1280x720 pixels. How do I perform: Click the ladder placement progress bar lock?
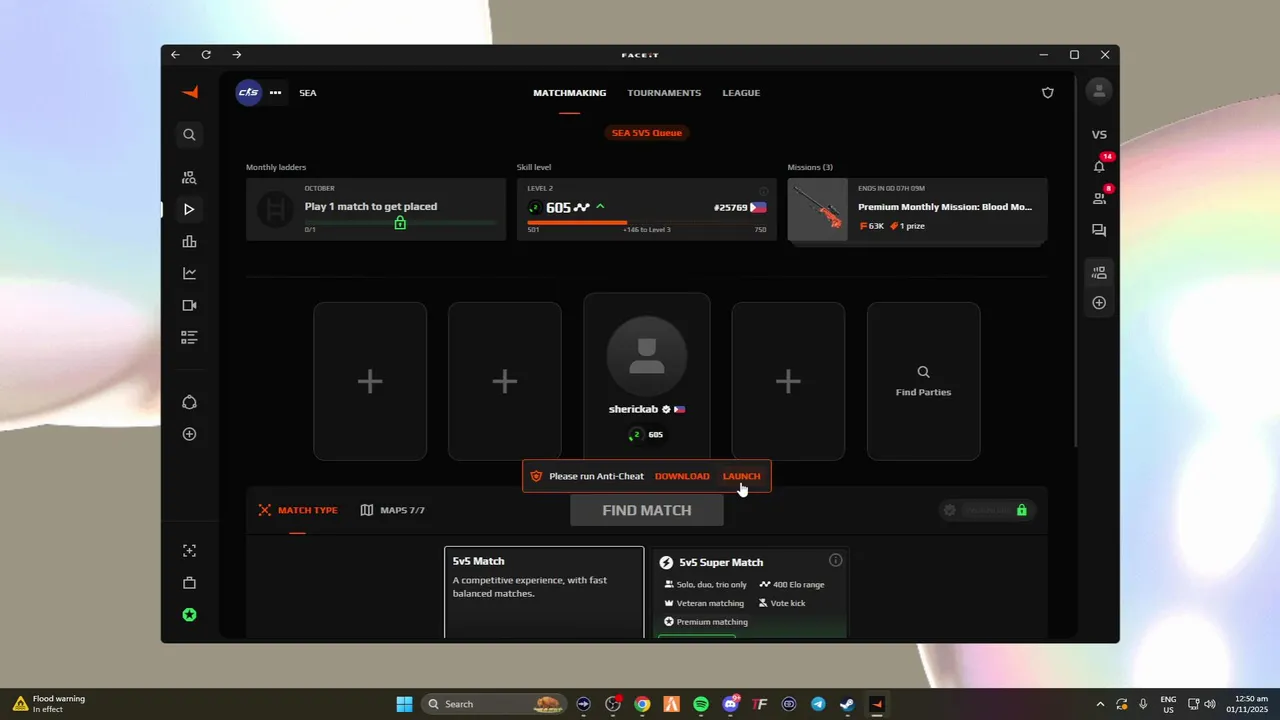400,222
